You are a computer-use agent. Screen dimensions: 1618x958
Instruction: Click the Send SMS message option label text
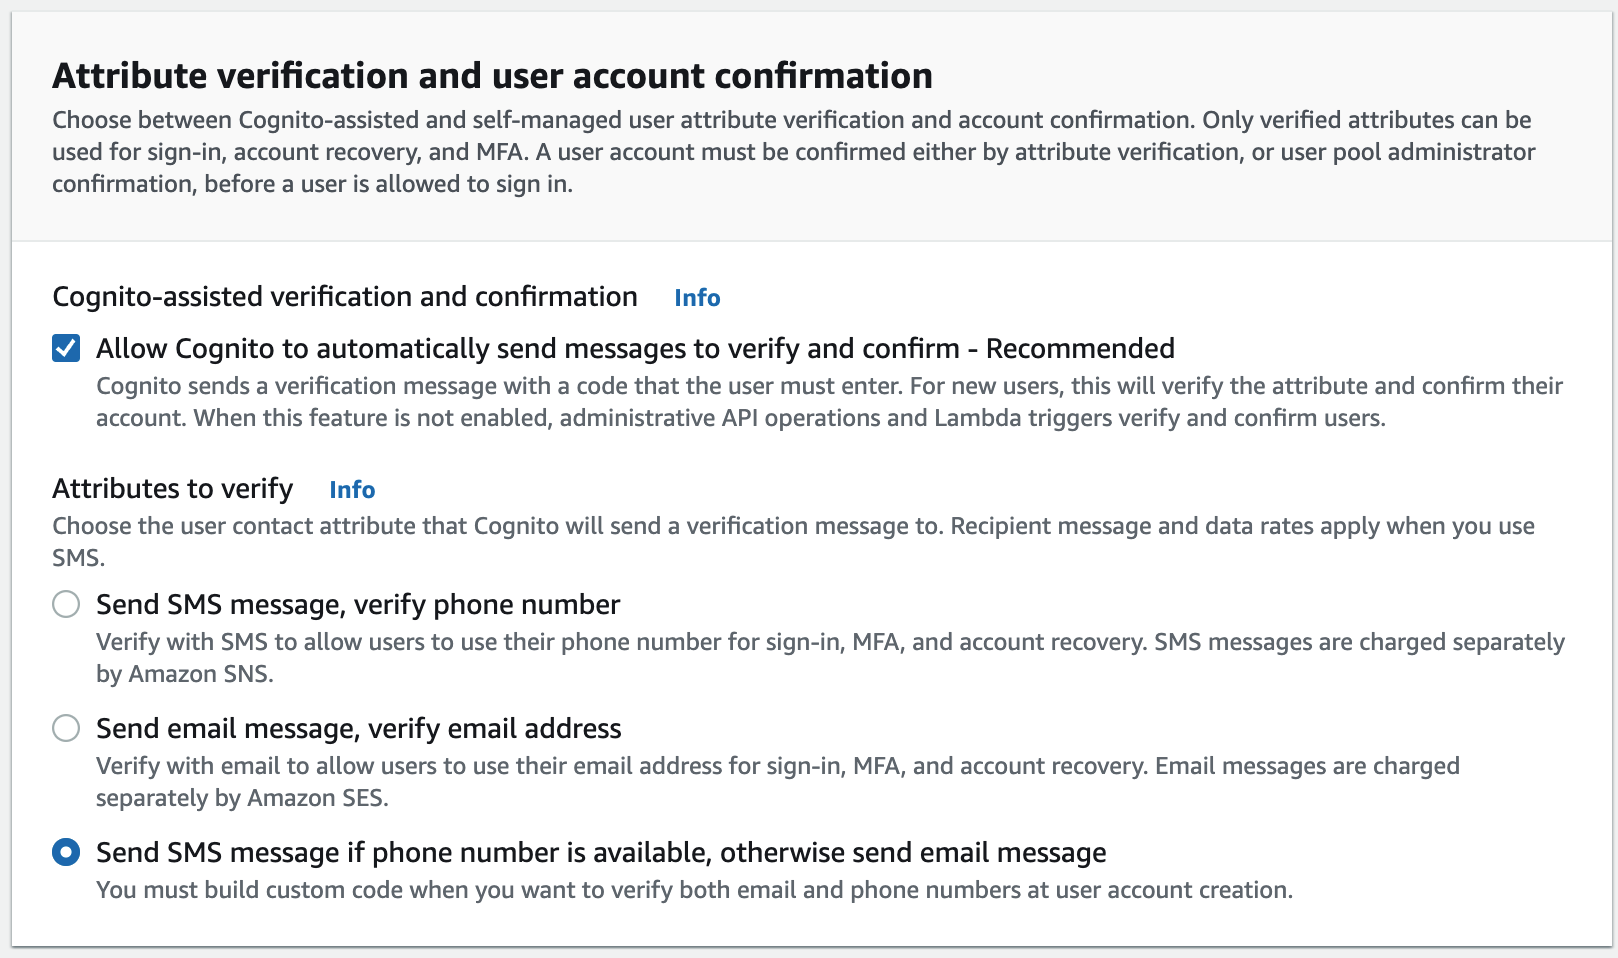click(x=357, y=604)
